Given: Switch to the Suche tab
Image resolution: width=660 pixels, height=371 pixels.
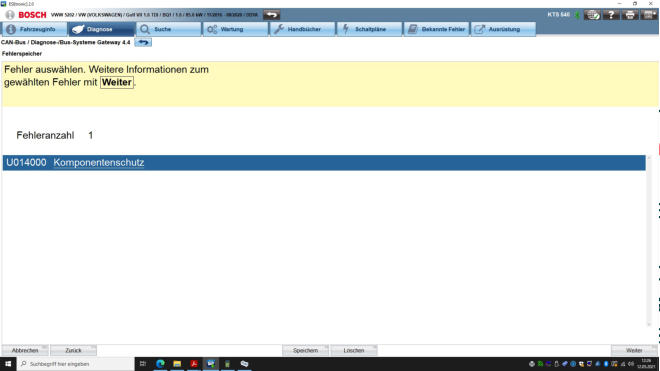Looking at the screenshot, I should (x=168, y=29).
